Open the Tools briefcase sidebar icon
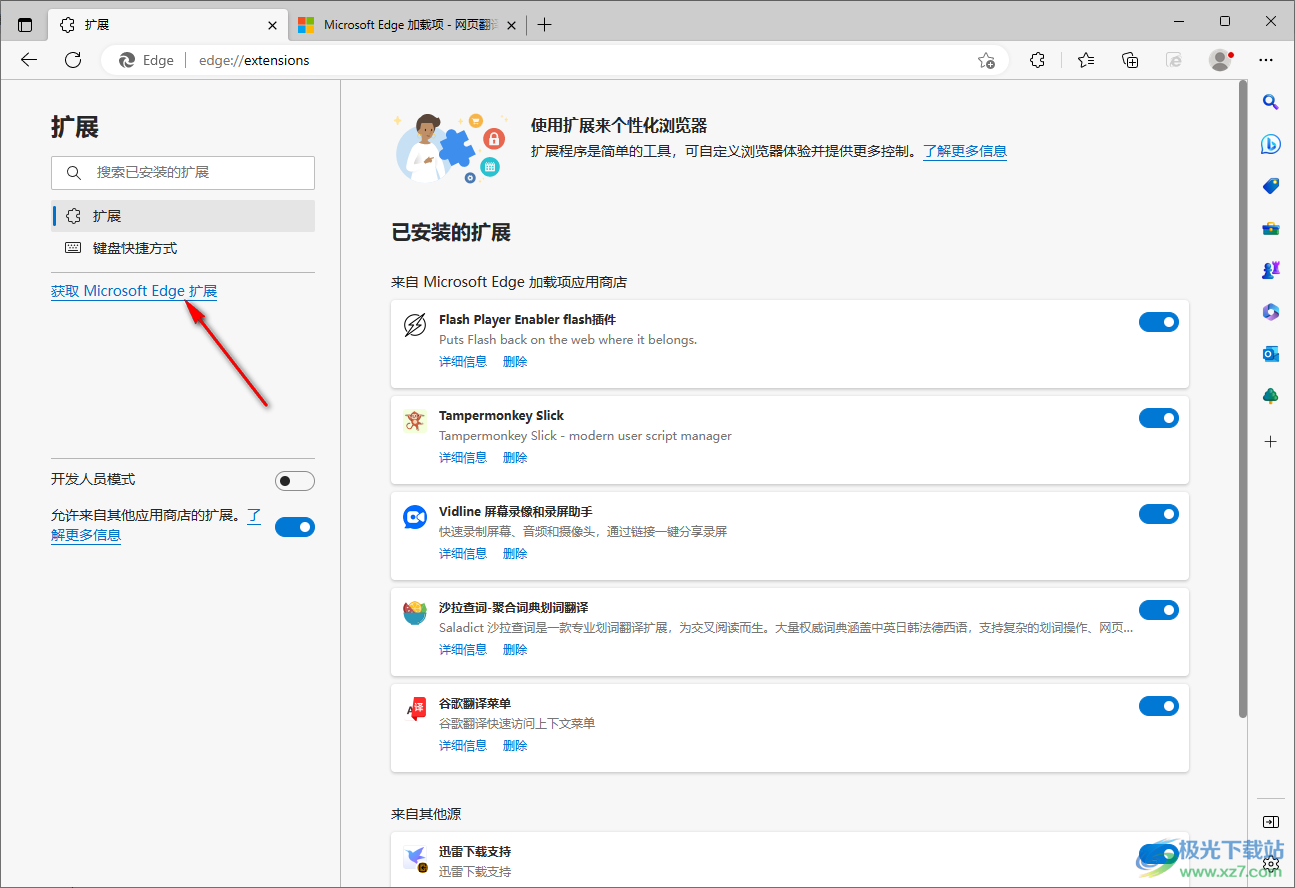This screenshot has width=1295, height=888. (1271, 228)
